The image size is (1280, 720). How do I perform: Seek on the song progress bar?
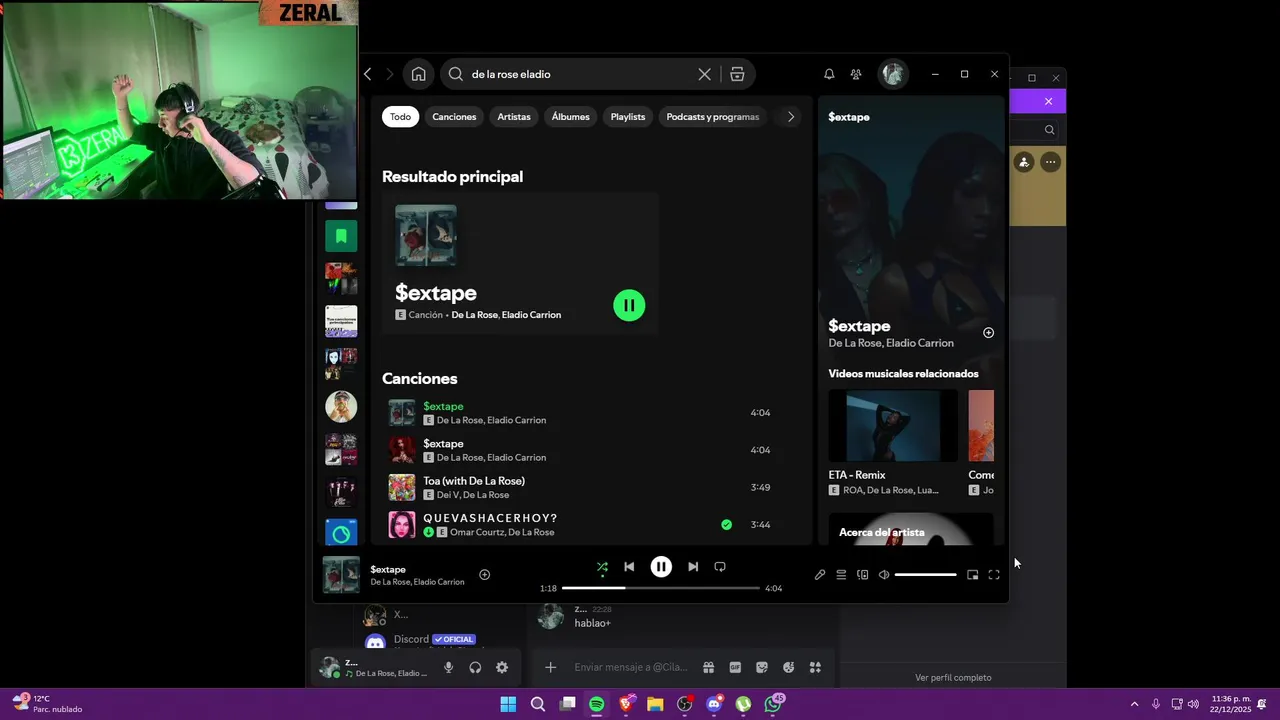pyautogui.click(x=661, y=588)
